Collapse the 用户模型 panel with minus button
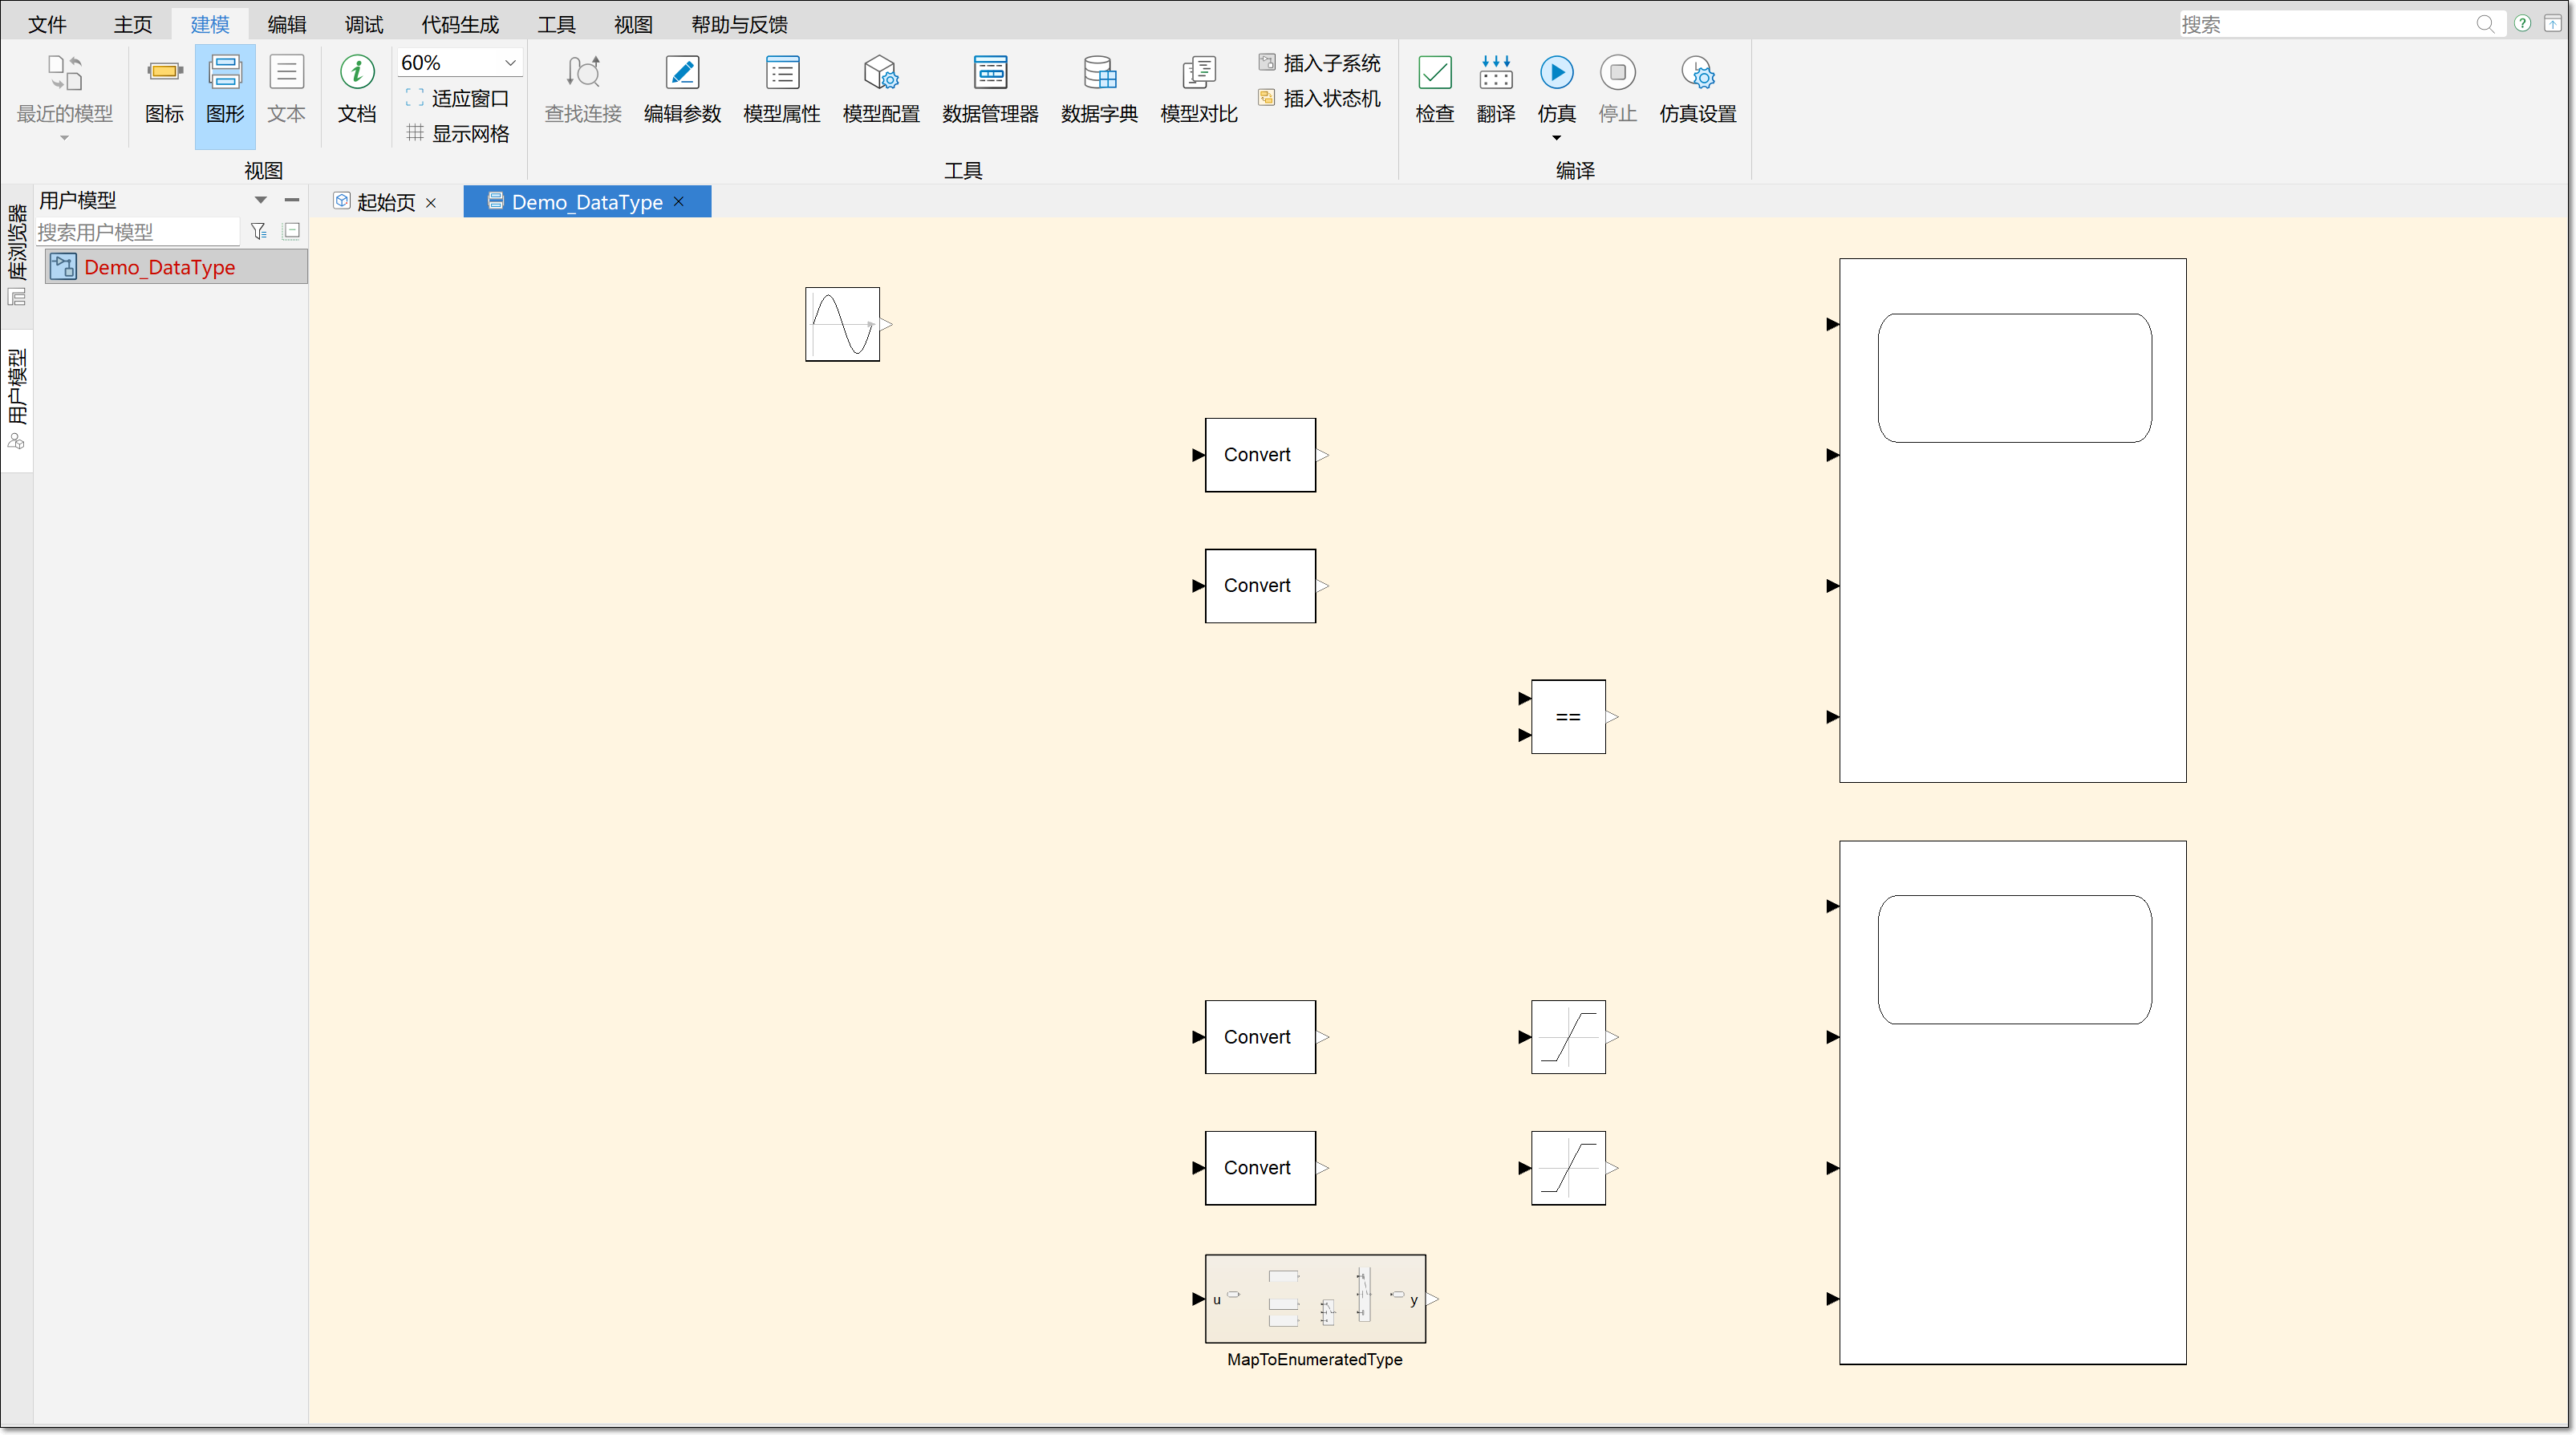2576x1435 pixels. [x=292, y=200]
